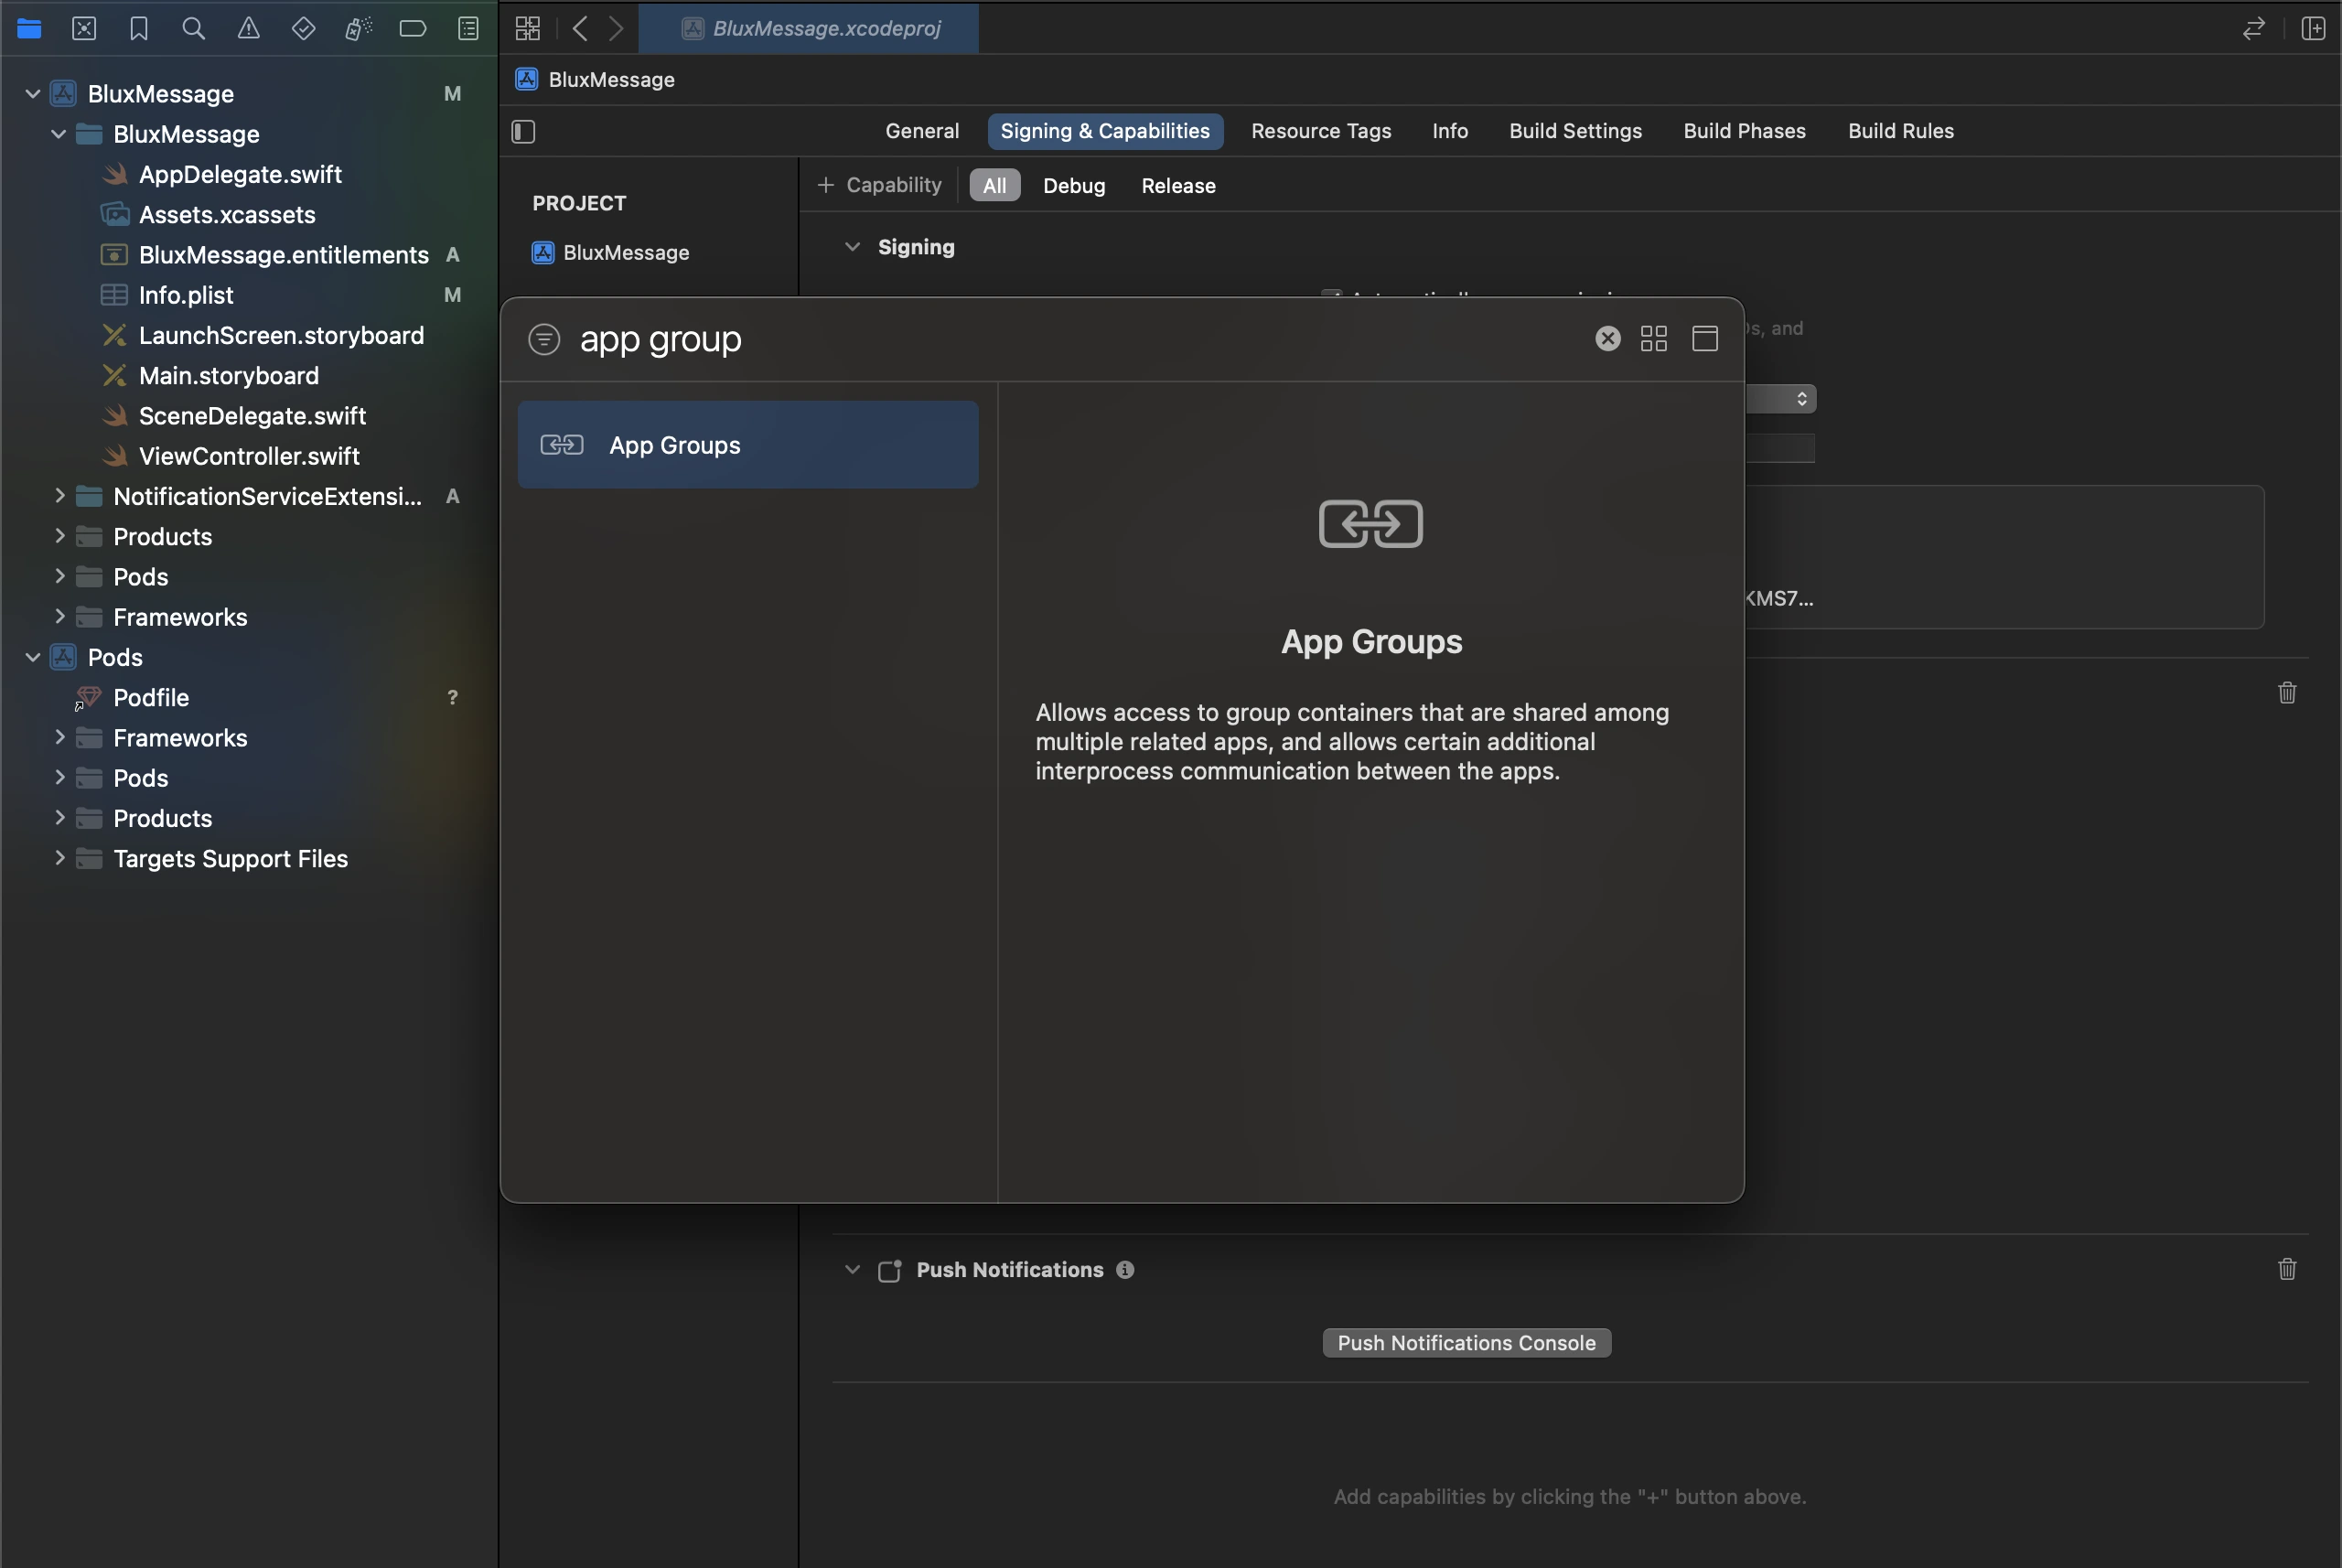
Task: Open the library filter options icon
Action: pyautogui.click(x=544, y=339)
